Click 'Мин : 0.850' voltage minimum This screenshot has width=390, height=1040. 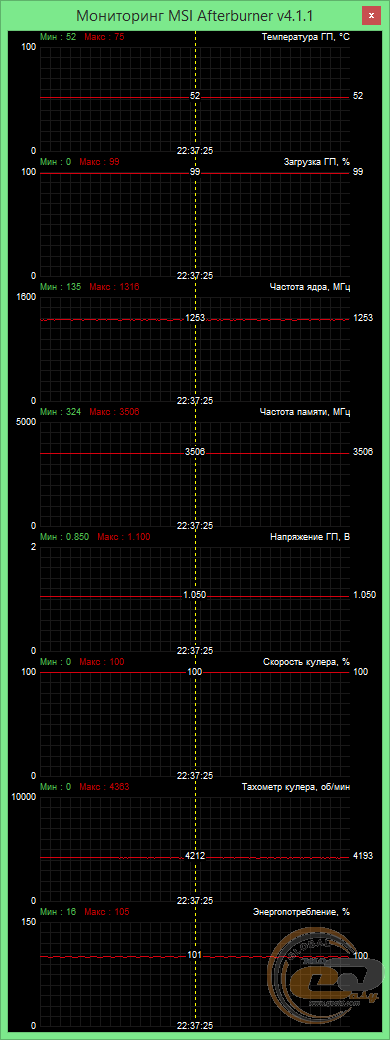(x=64, y=537)
